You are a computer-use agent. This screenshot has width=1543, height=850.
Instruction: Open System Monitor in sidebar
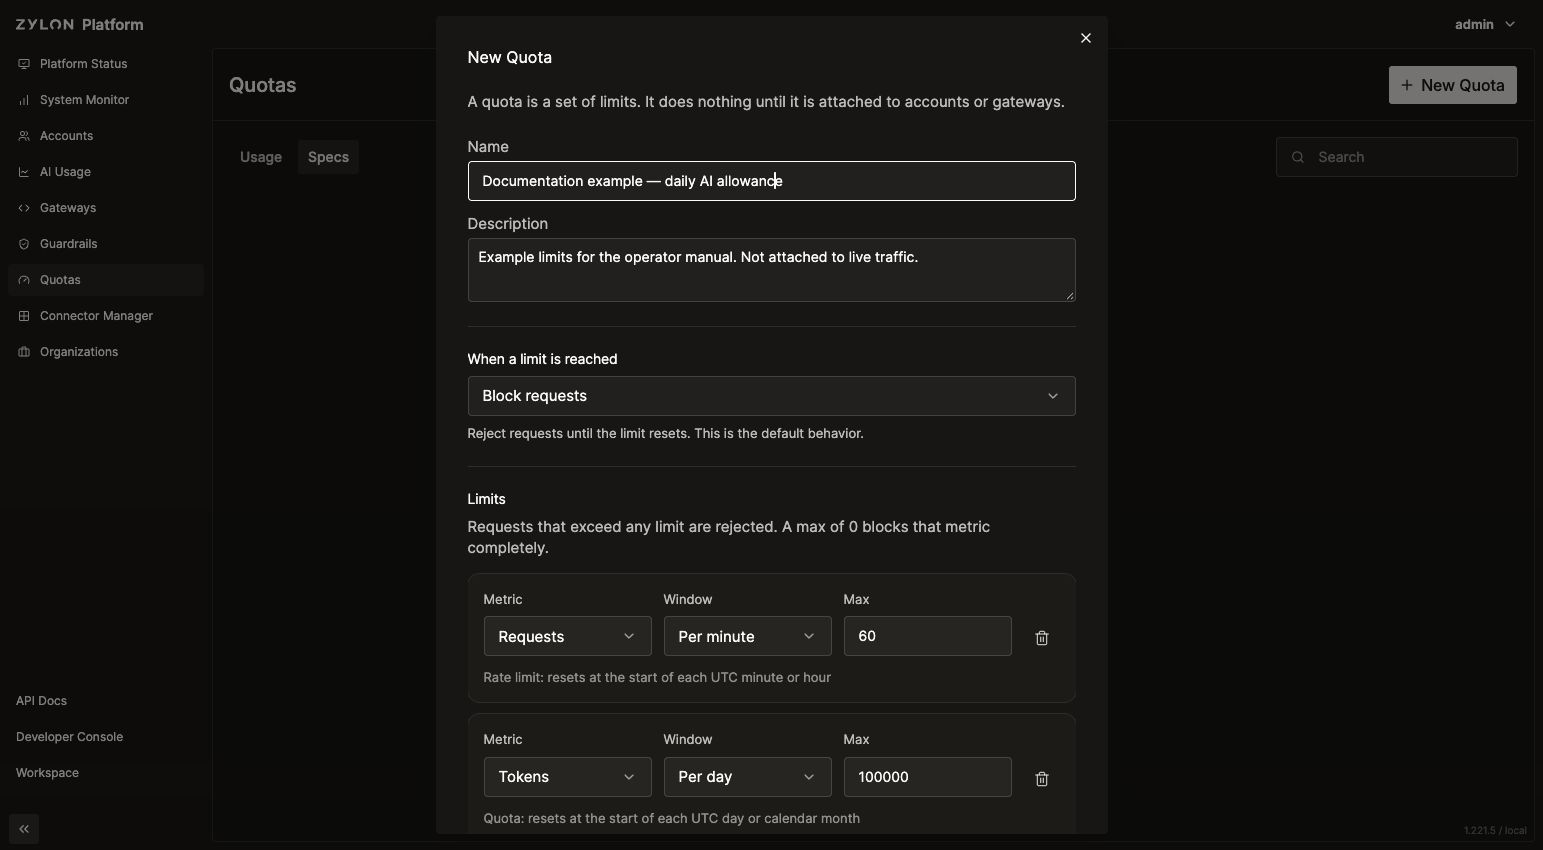click(x=106, y=100)
